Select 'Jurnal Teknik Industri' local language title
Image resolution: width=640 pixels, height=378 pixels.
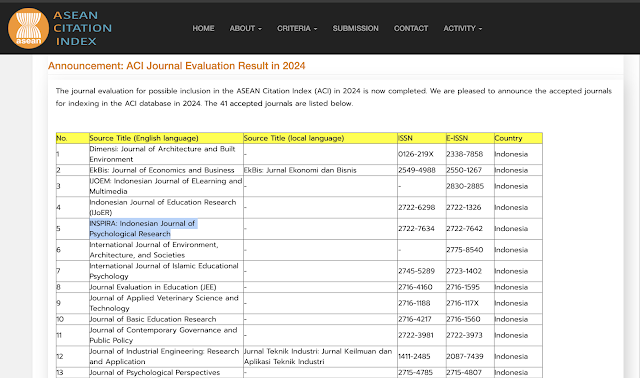(318, 356)
